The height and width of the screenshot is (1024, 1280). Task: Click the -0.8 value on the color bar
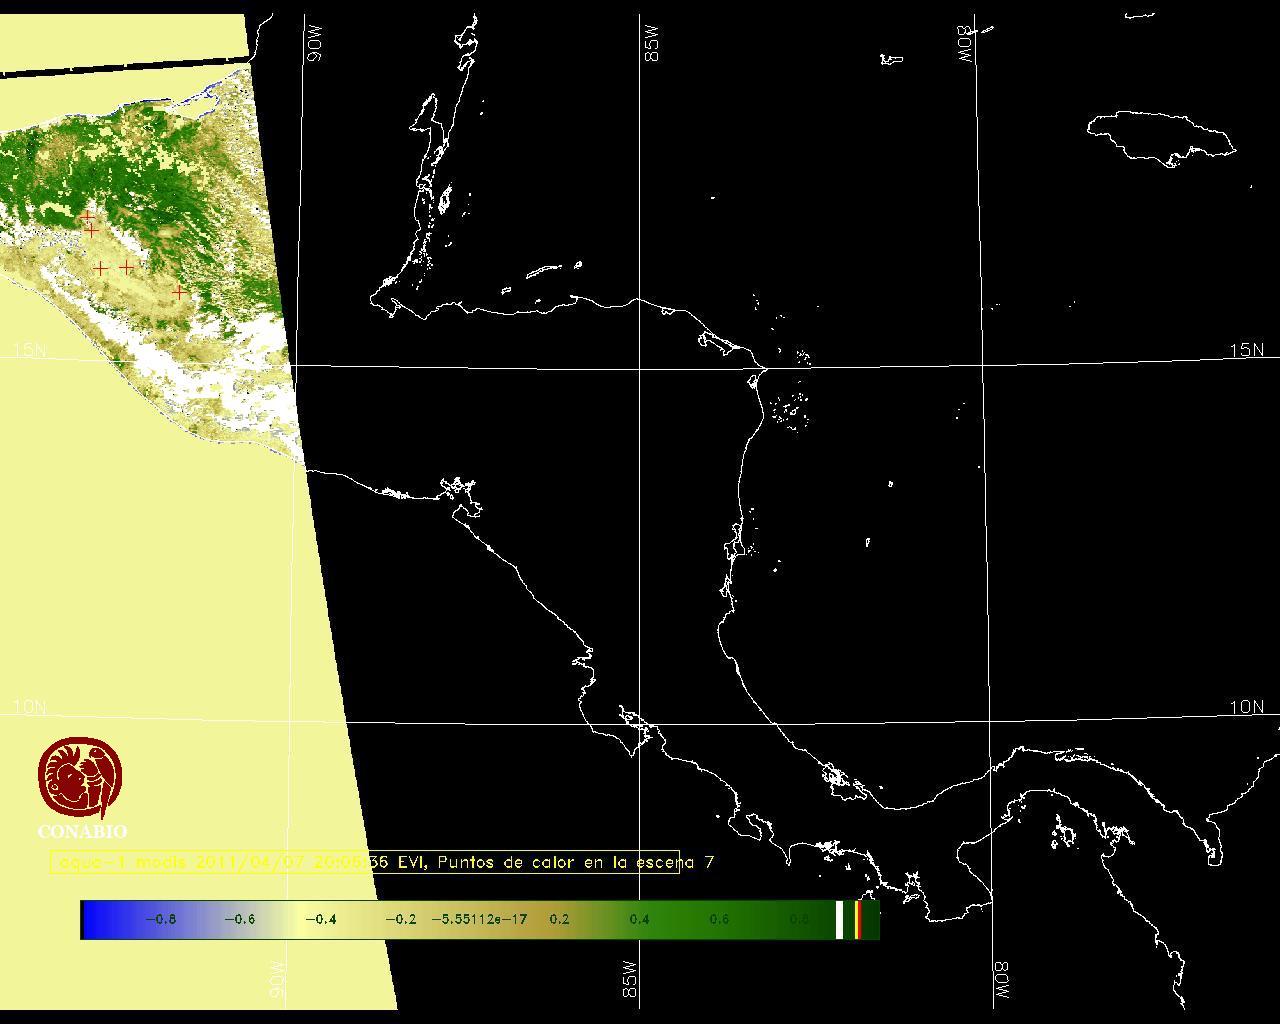(x=160, y=919)
